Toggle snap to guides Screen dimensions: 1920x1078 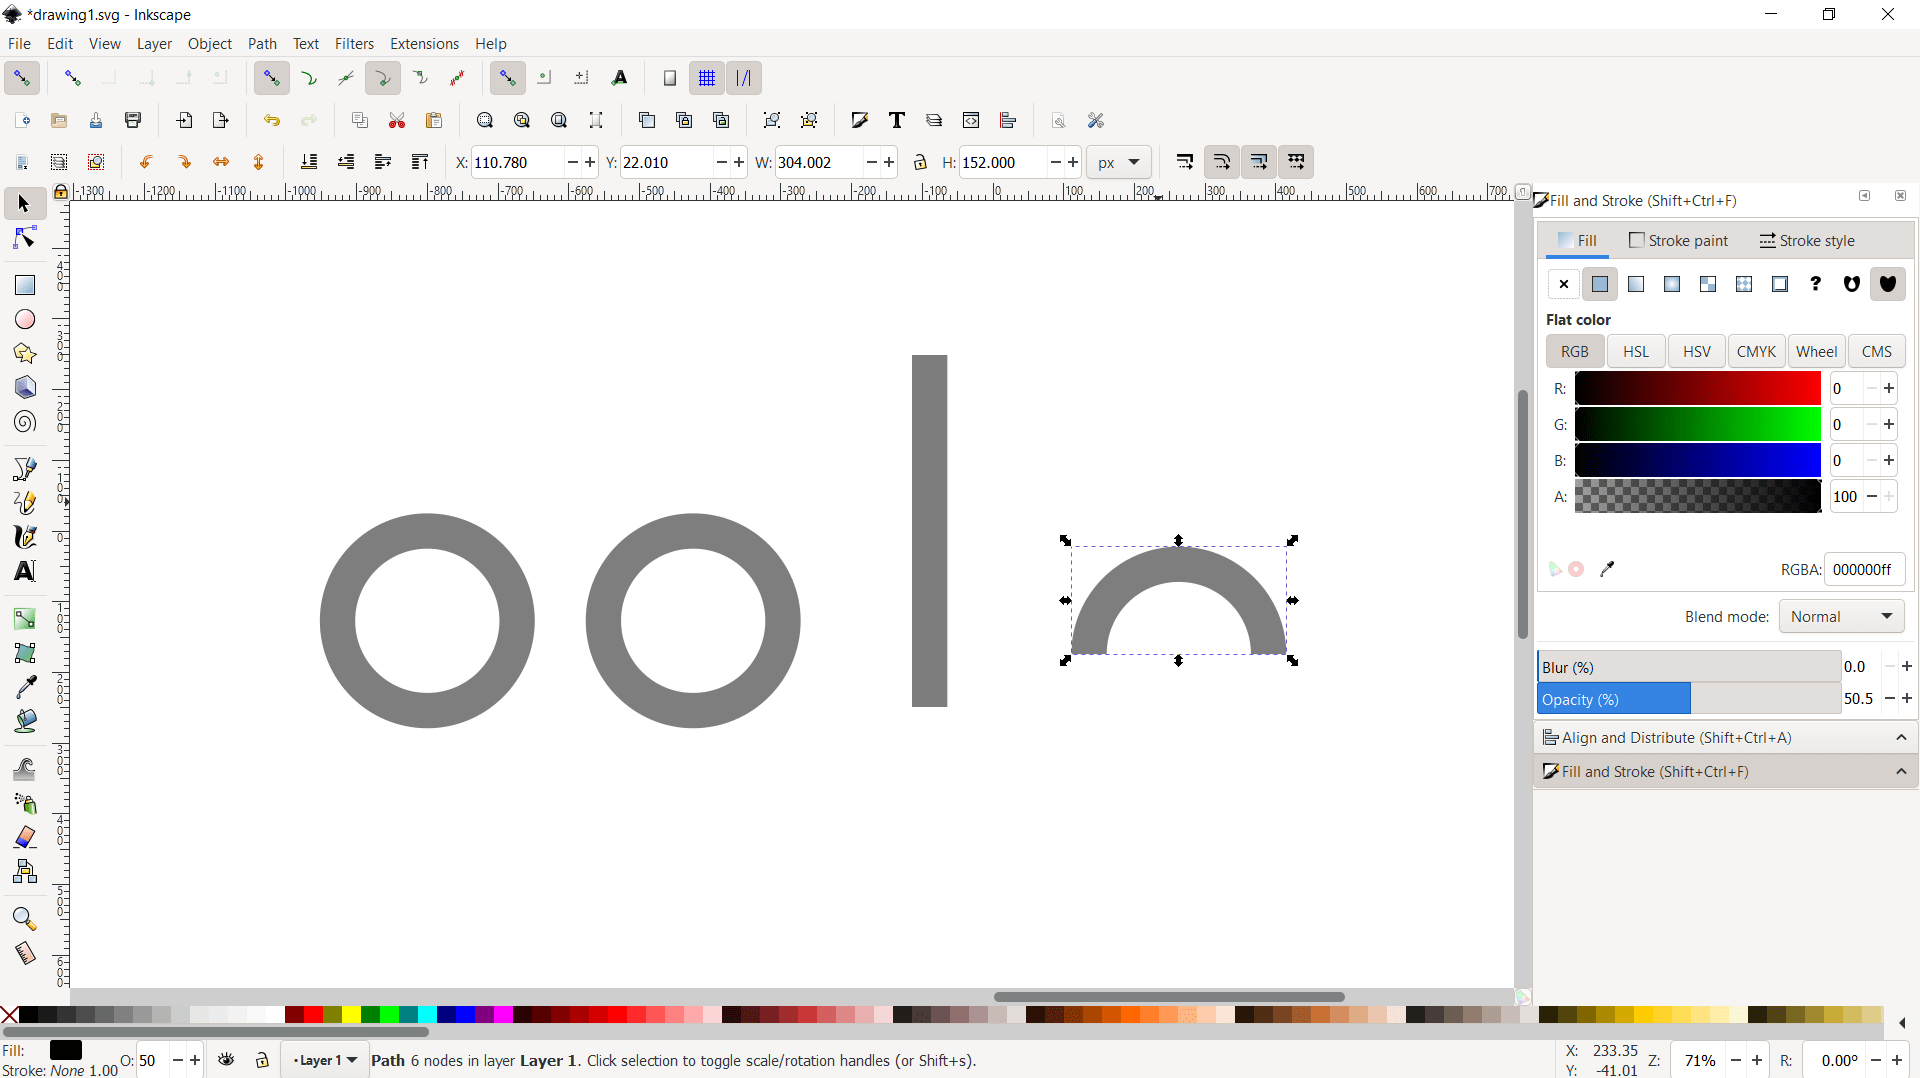coord(744,78)
